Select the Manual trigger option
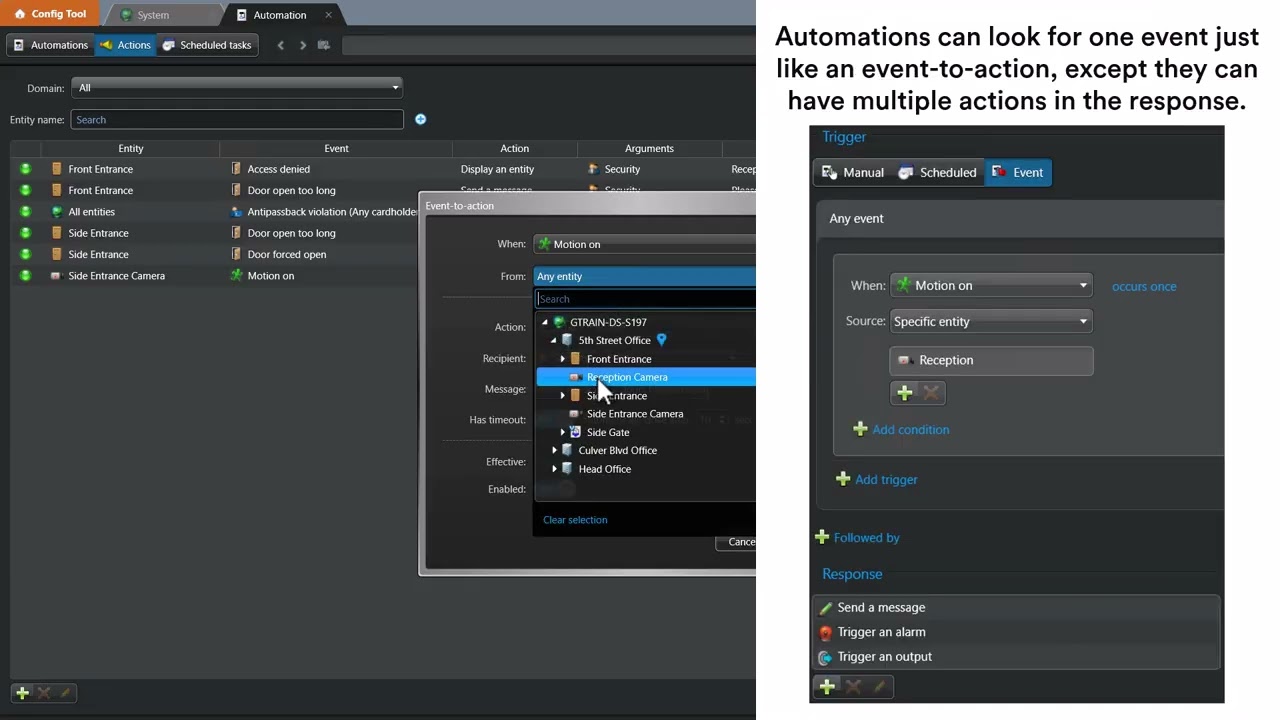 click(853, 172)
